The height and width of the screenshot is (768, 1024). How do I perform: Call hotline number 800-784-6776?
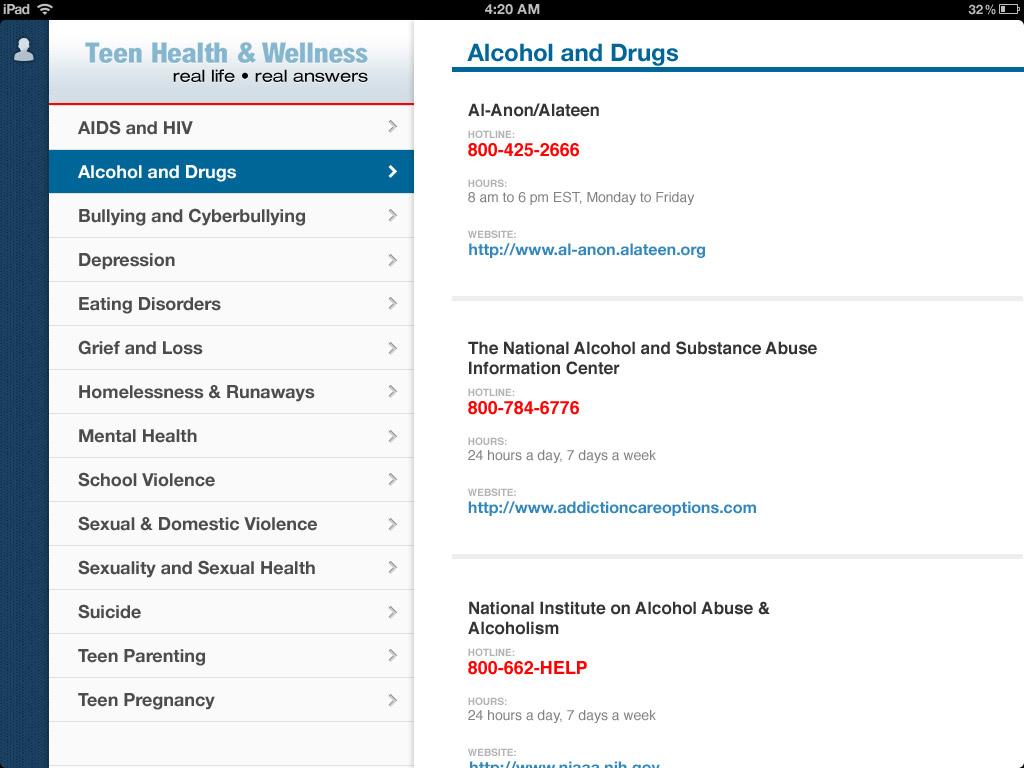(x=523, y=408)
